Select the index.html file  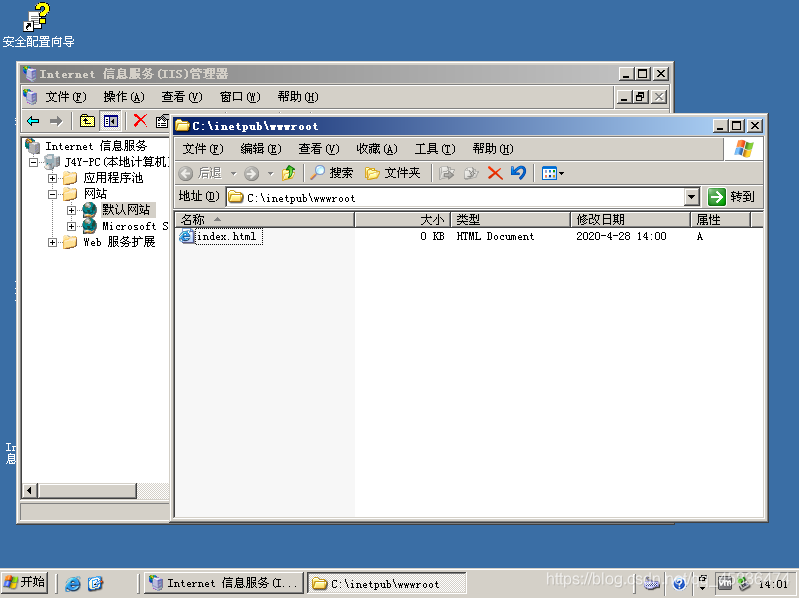[227, 236]
